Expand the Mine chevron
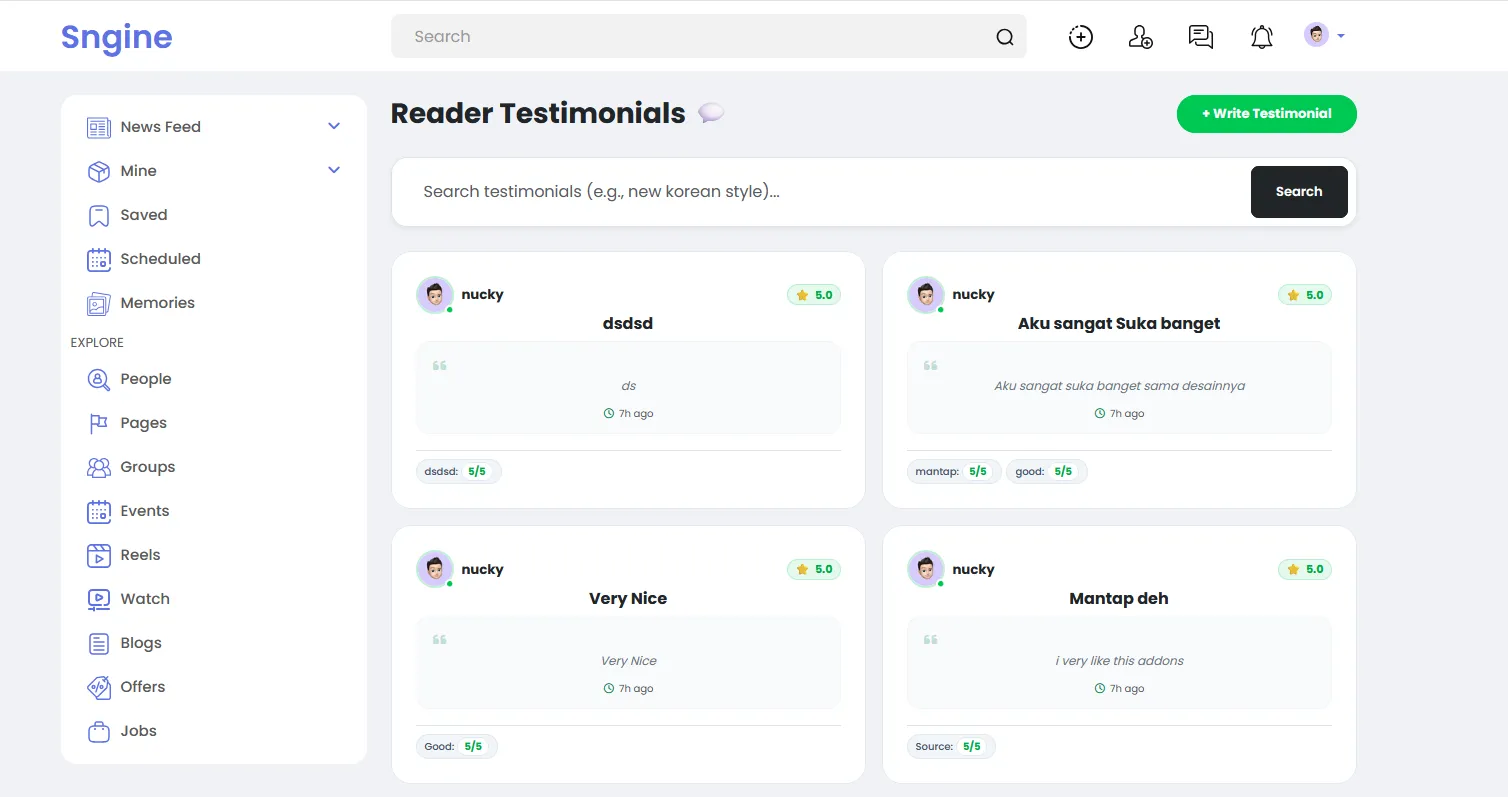This screenshot has height=797, width=1508. [x=334, y=170]
